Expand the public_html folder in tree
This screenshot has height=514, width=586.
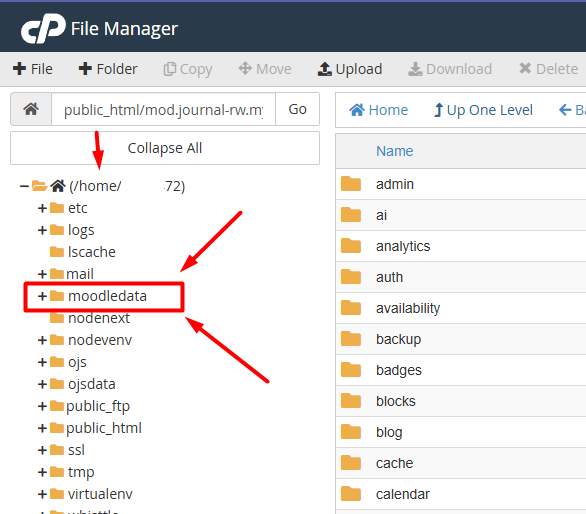42,428
